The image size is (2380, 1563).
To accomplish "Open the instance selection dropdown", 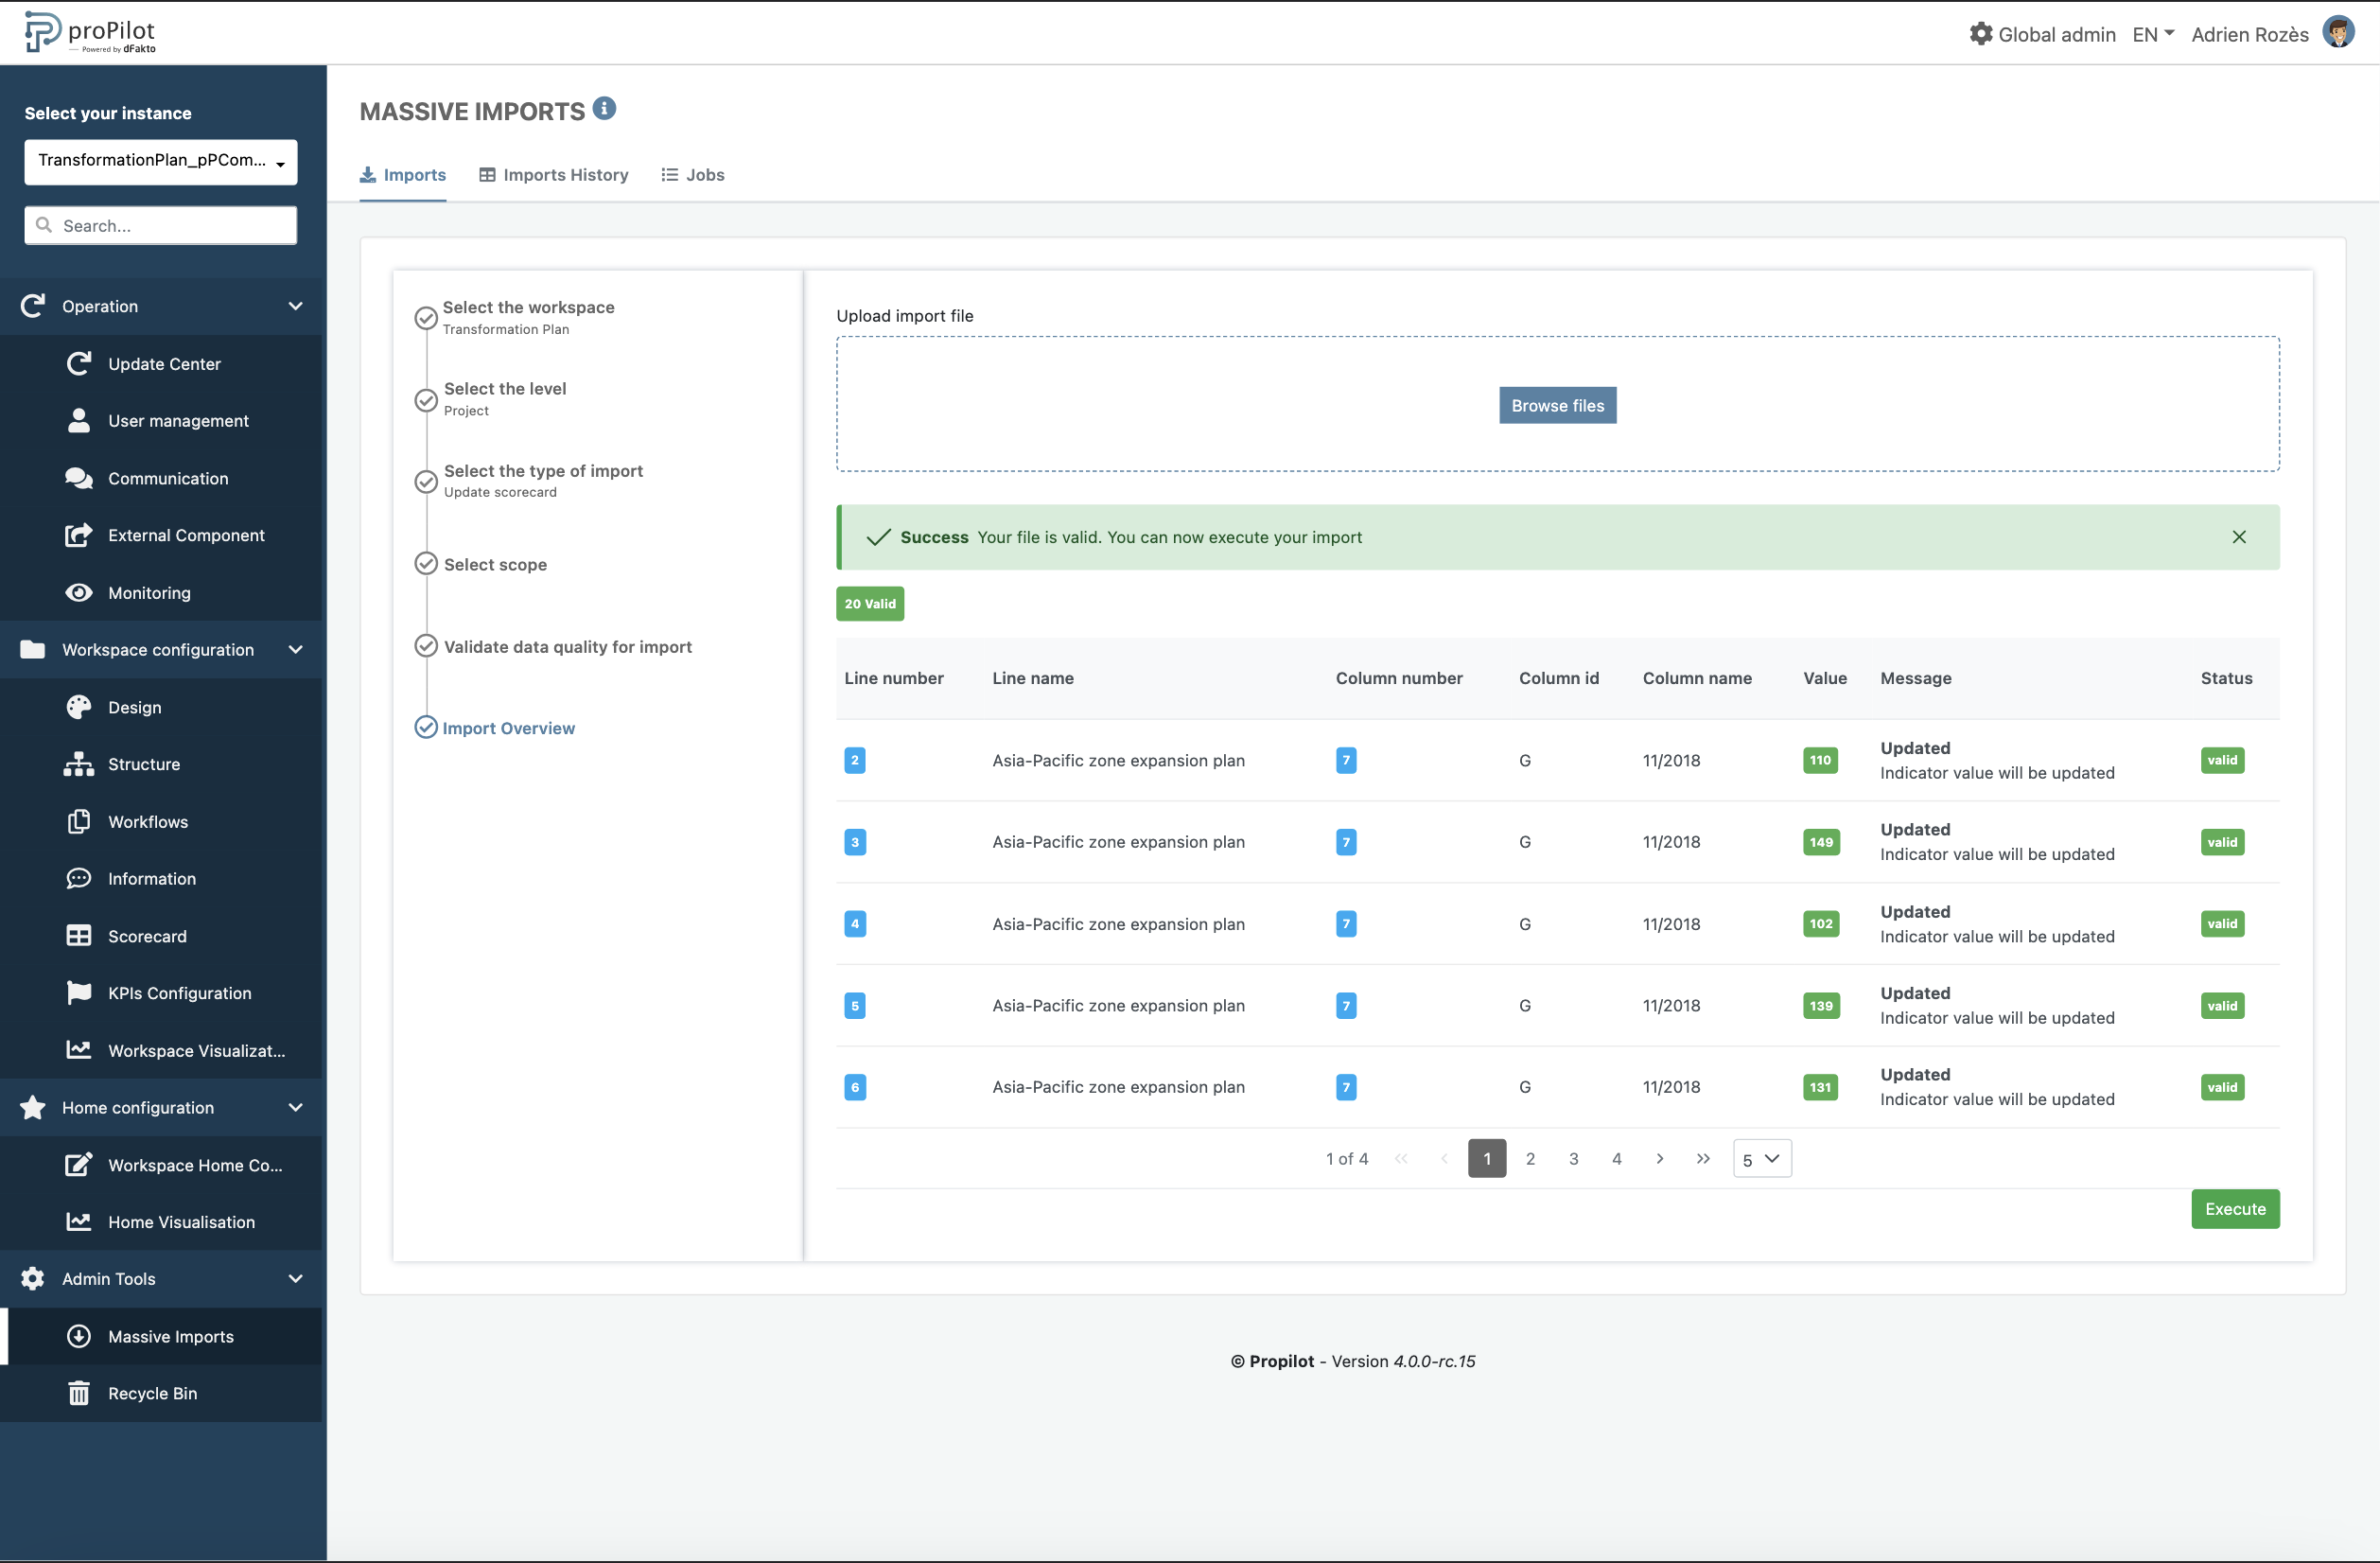I will click(161, 161).
